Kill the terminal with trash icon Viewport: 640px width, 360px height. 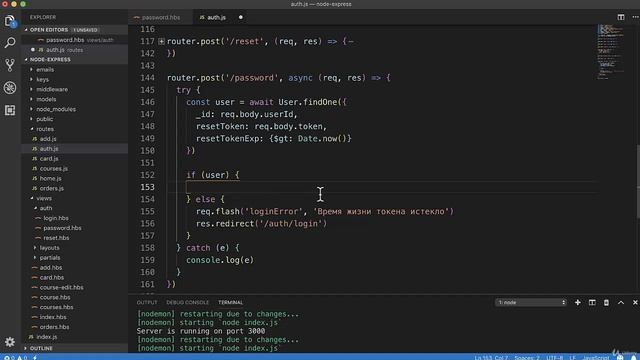point(606,302)
